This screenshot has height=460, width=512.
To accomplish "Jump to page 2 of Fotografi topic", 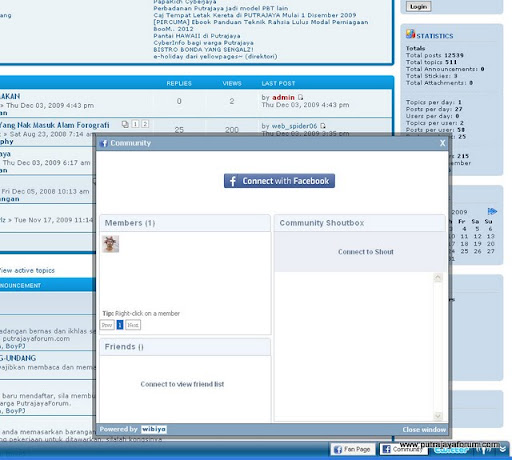I will click(x=145, y=124).
